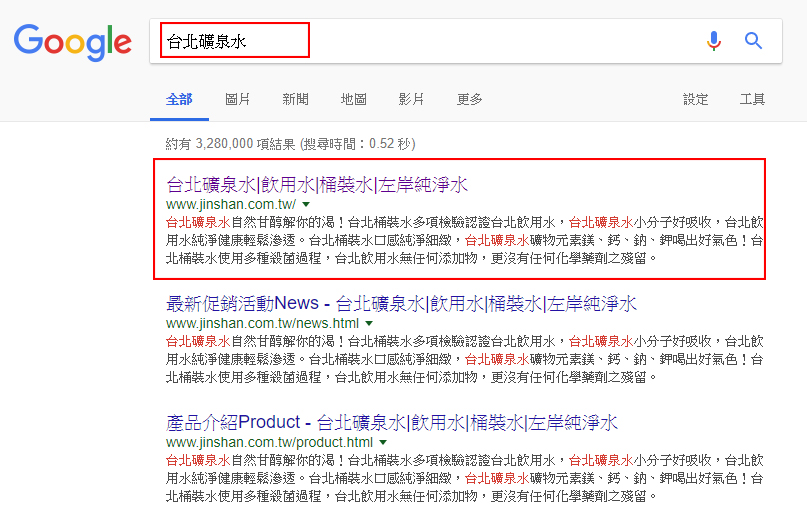Start voice search with microphone icon
807x518 pixels.
713,41
